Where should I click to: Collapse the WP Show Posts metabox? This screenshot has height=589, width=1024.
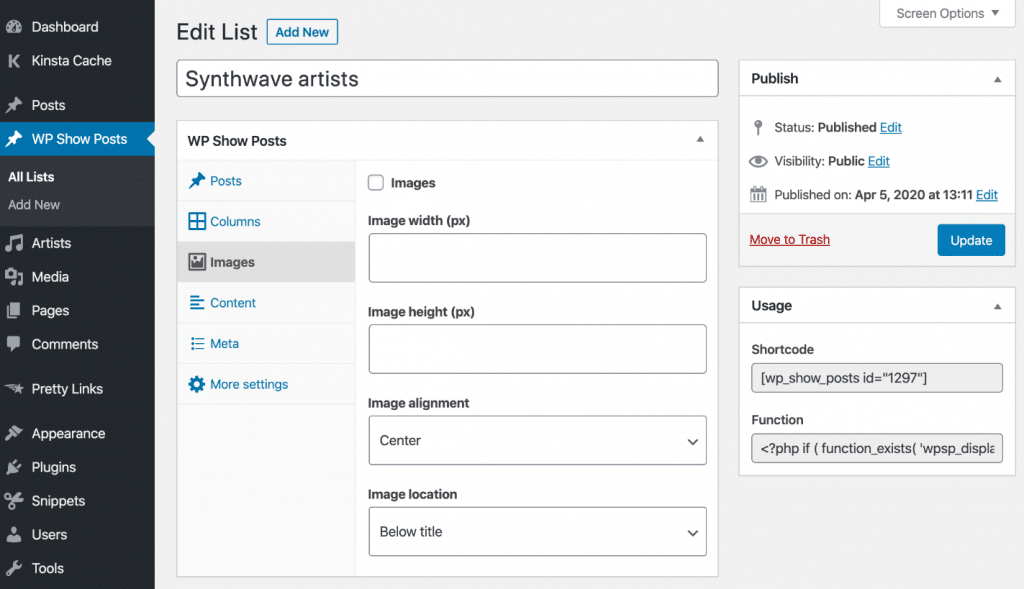pos(699,140)
